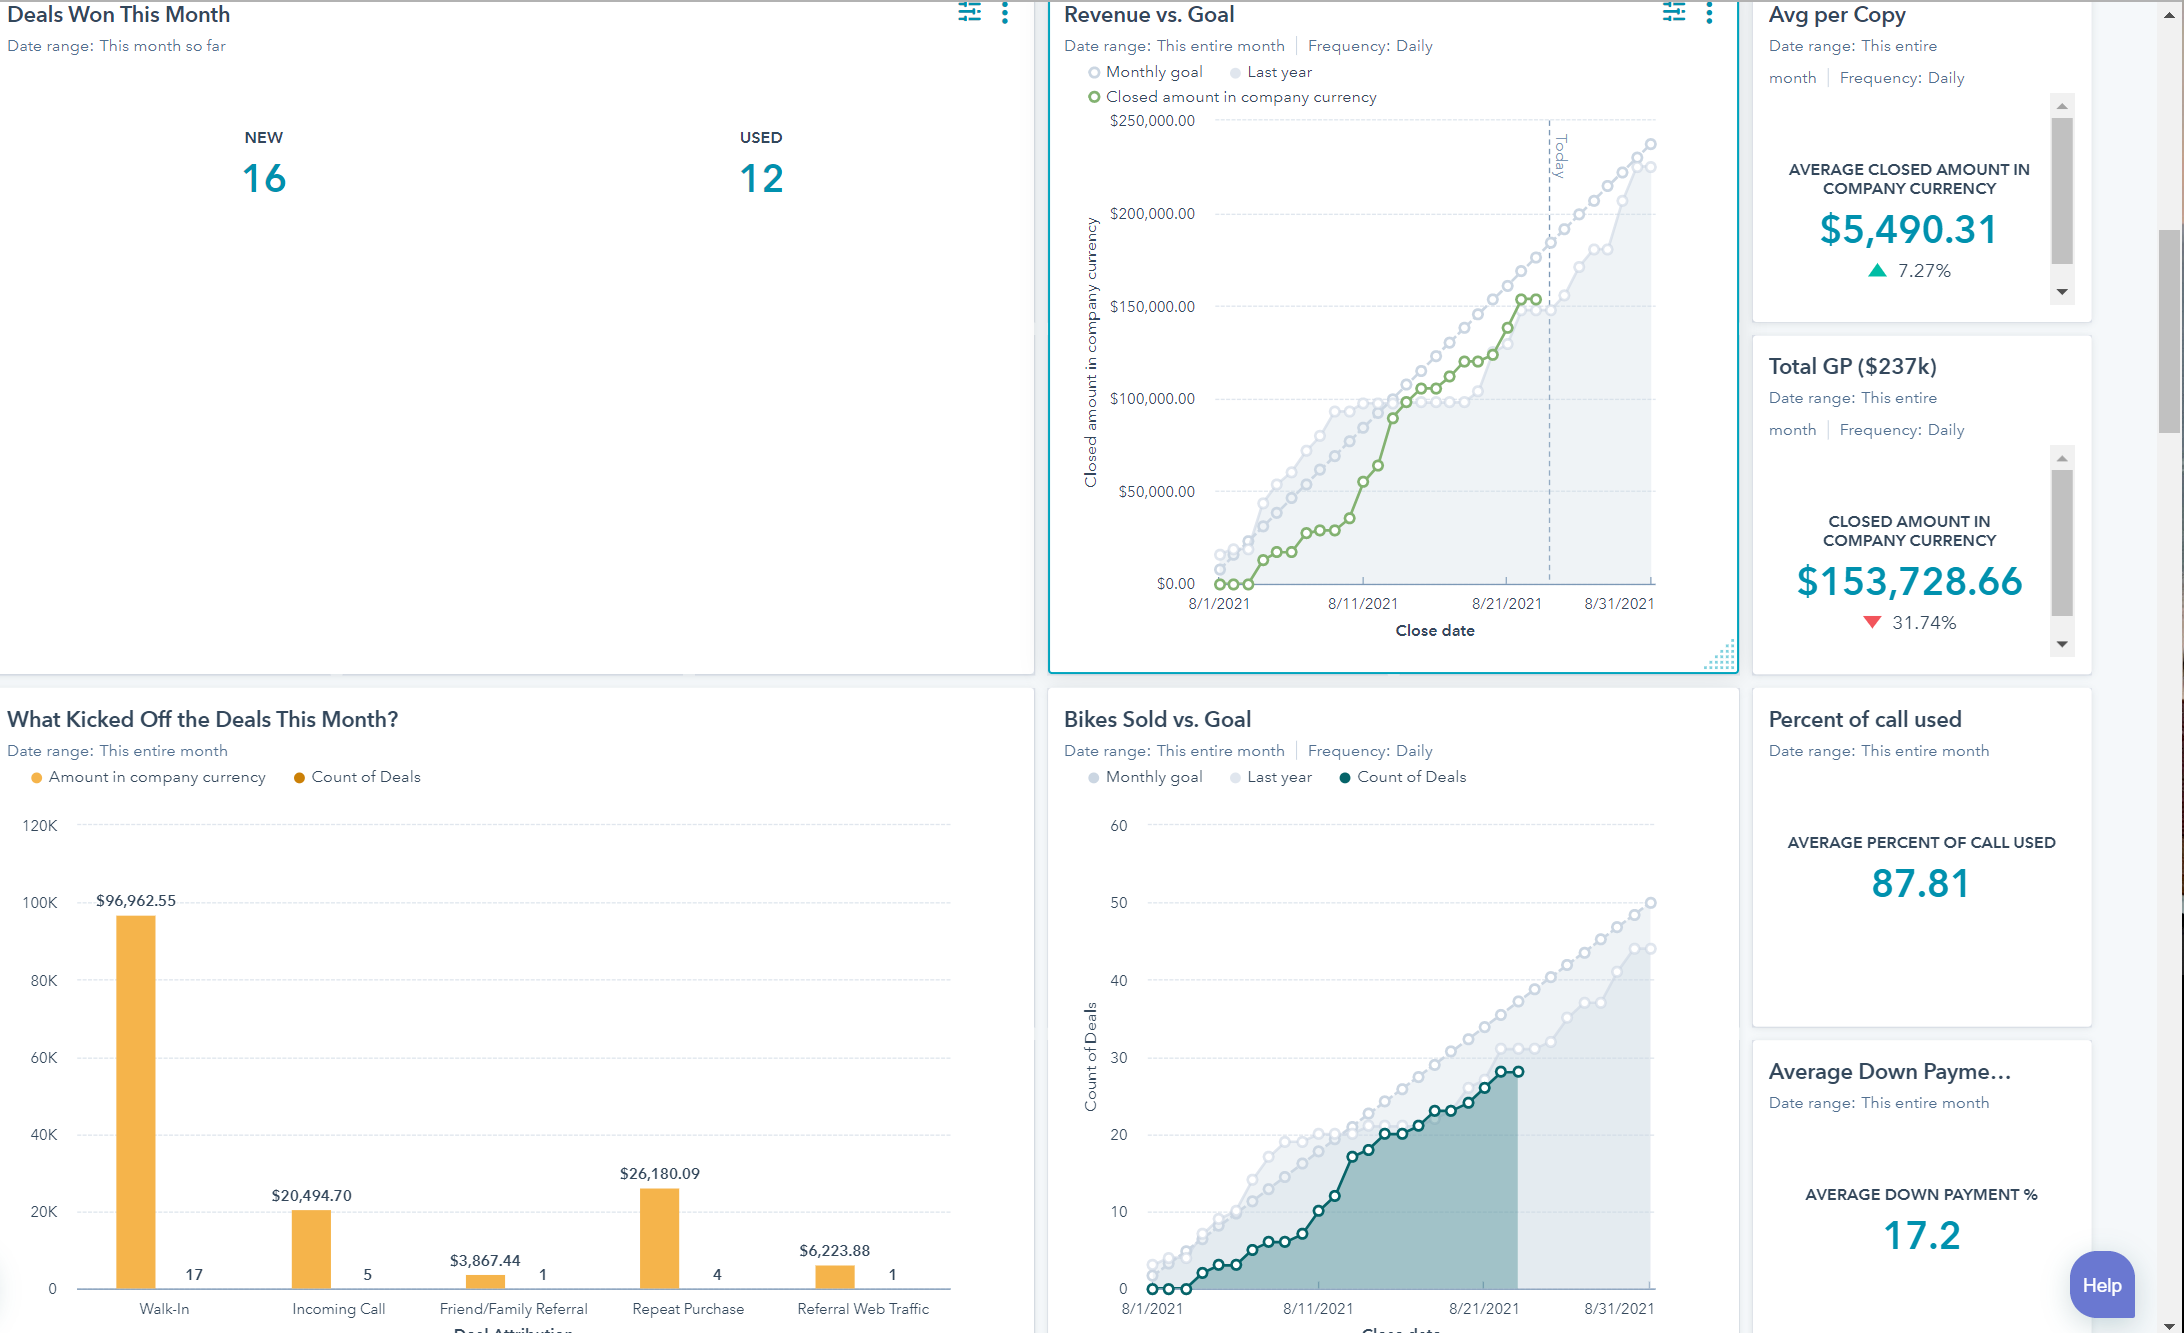Click the NEW deals count 16
The height and width of the screenshot is (1333, 2184).
pos(264,179)
